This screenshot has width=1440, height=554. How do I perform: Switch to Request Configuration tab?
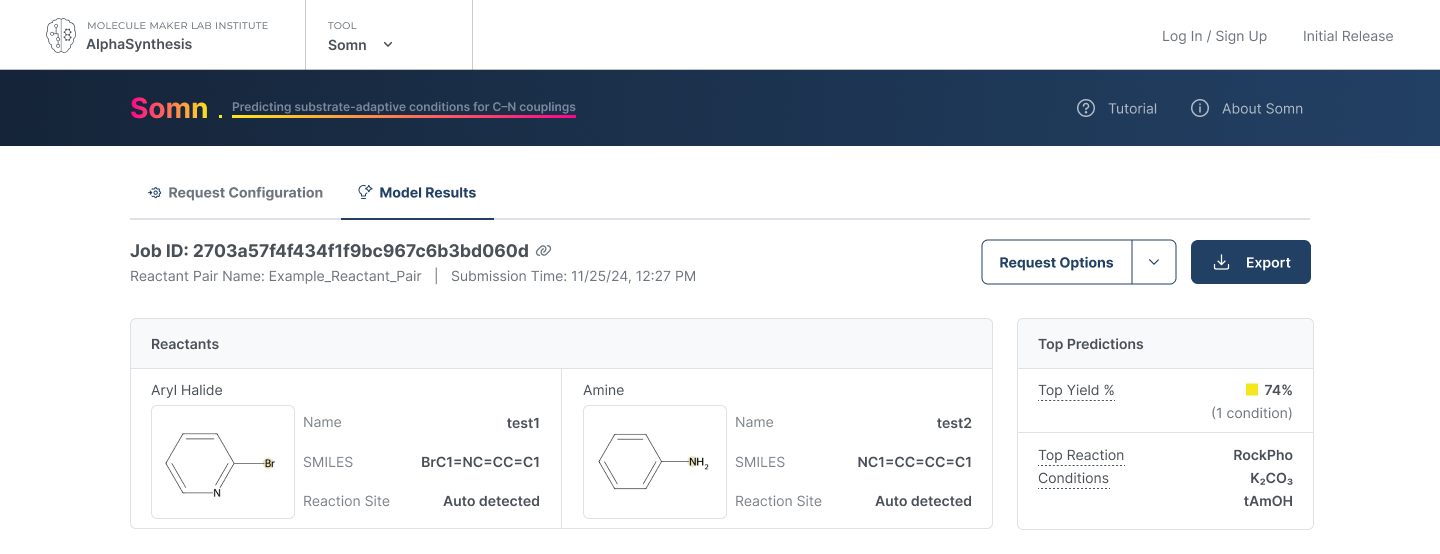[236, 193]
